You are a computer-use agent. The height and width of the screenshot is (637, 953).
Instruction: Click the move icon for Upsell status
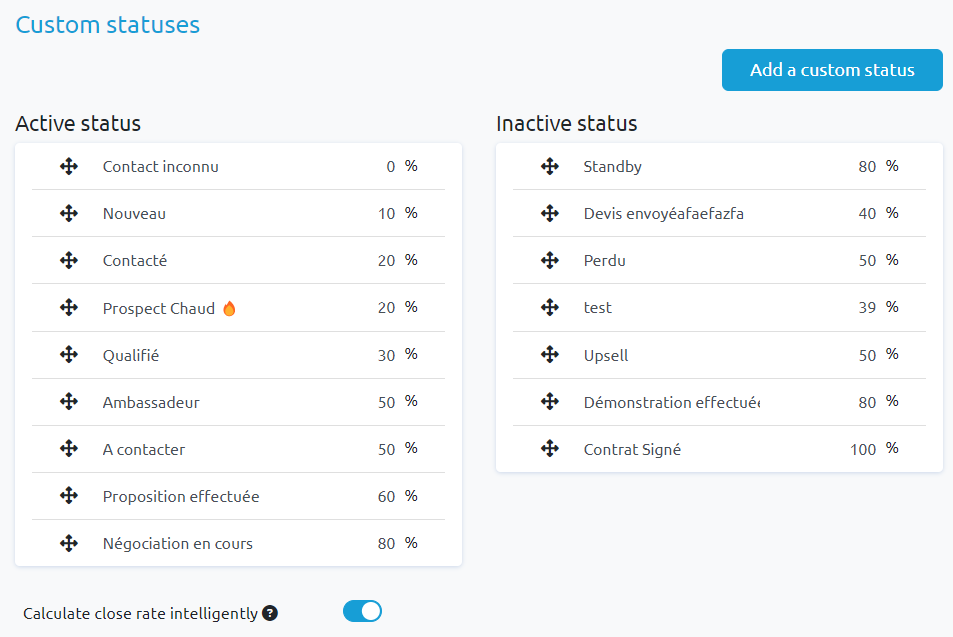coord(549,355)
